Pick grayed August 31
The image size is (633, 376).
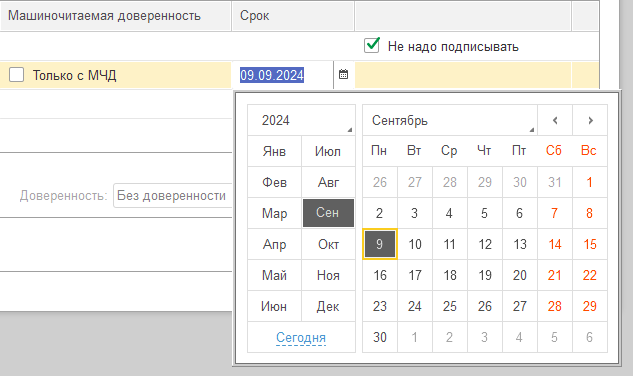point(555,182)
